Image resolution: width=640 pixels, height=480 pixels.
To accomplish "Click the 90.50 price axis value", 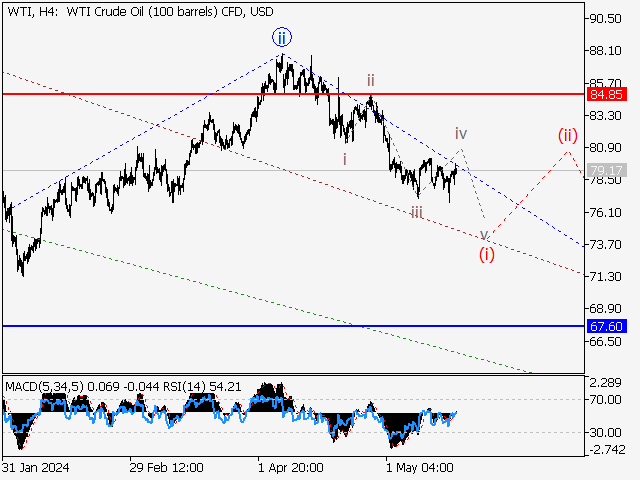I will [606, 18].
